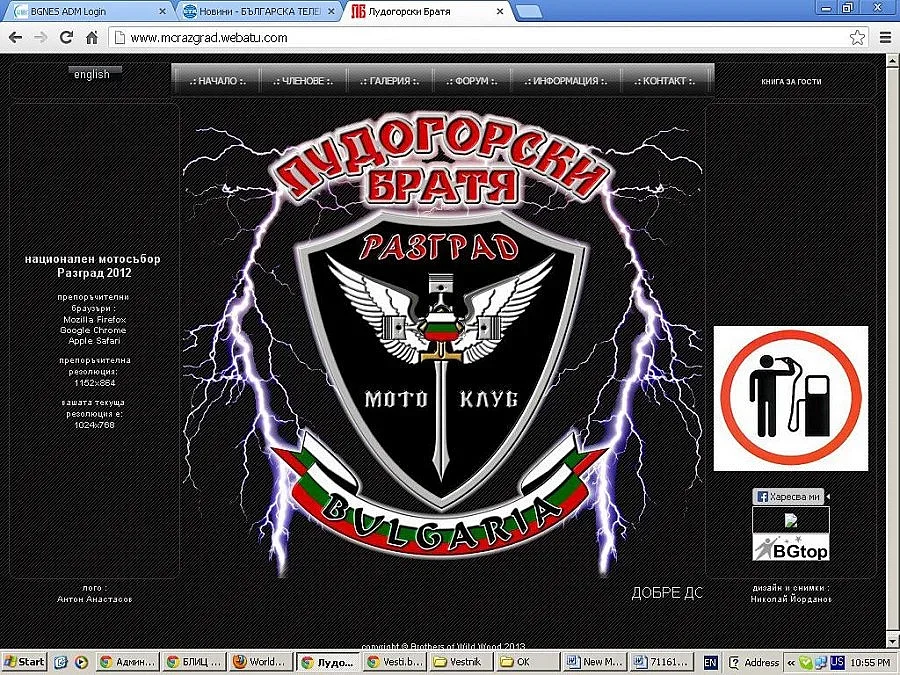The width and height of the screenshot is (900, 675).
Task: Open the ФОРУМ section
Action: point(470,82)
